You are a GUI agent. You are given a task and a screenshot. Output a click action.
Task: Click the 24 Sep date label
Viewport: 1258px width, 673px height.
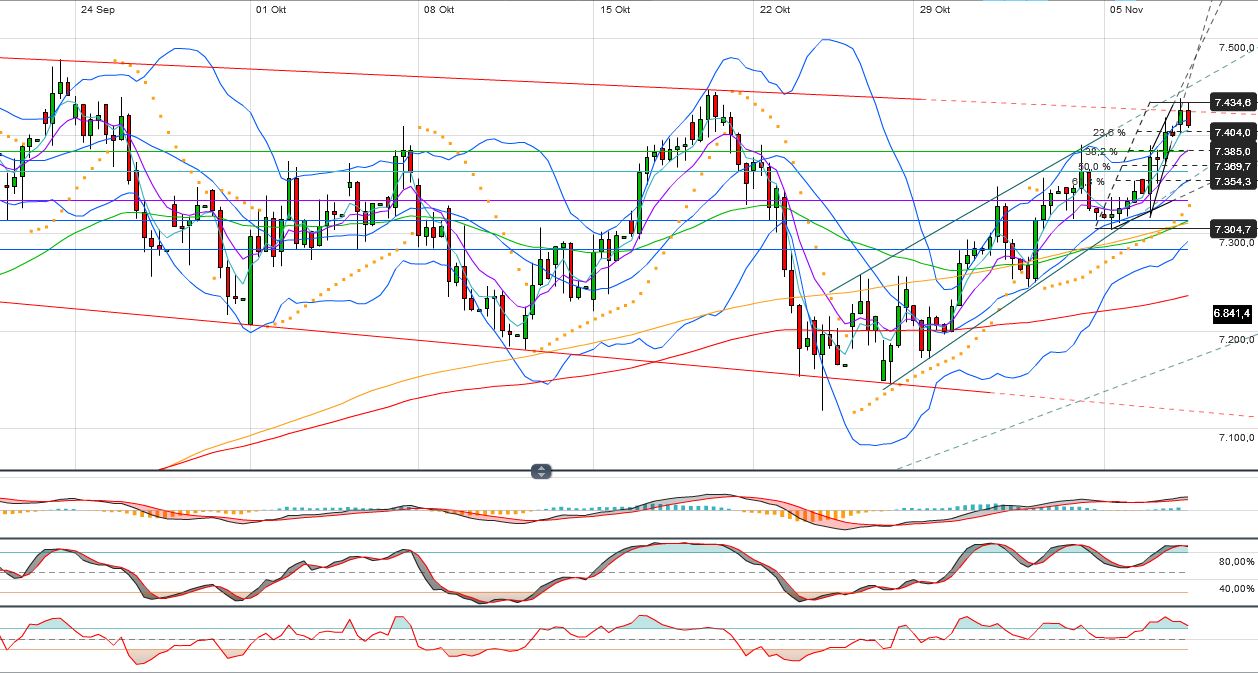click(99, 9)
